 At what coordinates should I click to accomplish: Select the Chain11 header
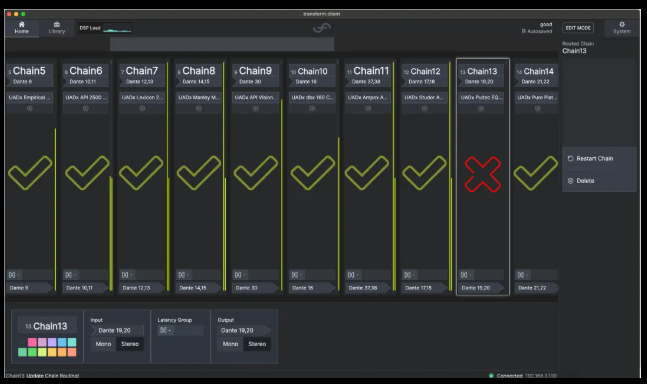point(368,75)
